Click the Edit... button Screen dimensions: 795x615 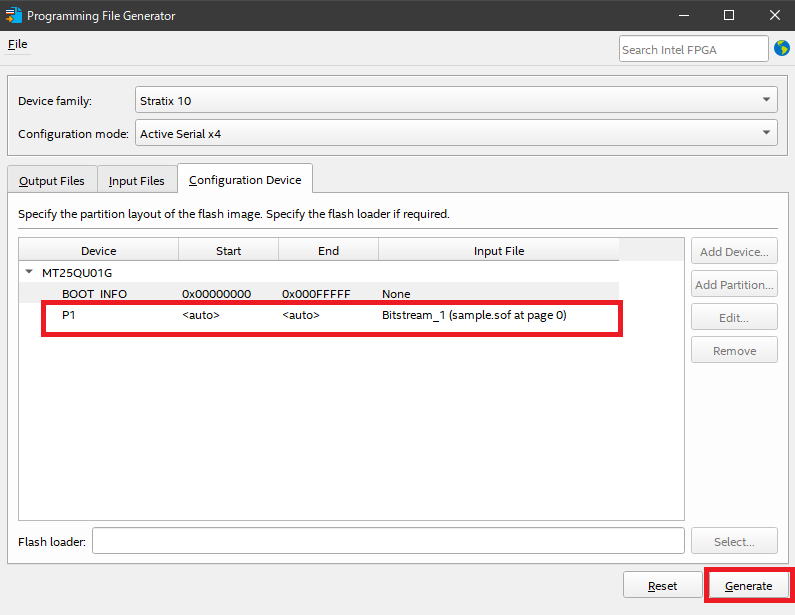tap(734, 317)
